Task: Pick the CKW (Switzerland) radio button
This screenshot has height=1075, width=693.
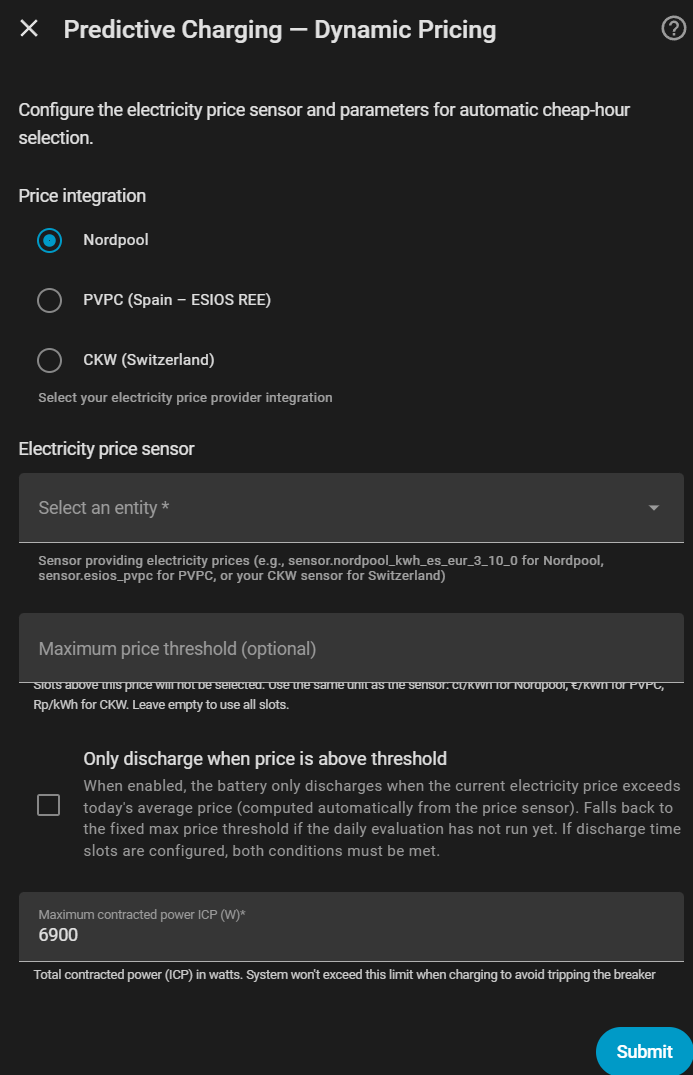Action: [49, 360]
